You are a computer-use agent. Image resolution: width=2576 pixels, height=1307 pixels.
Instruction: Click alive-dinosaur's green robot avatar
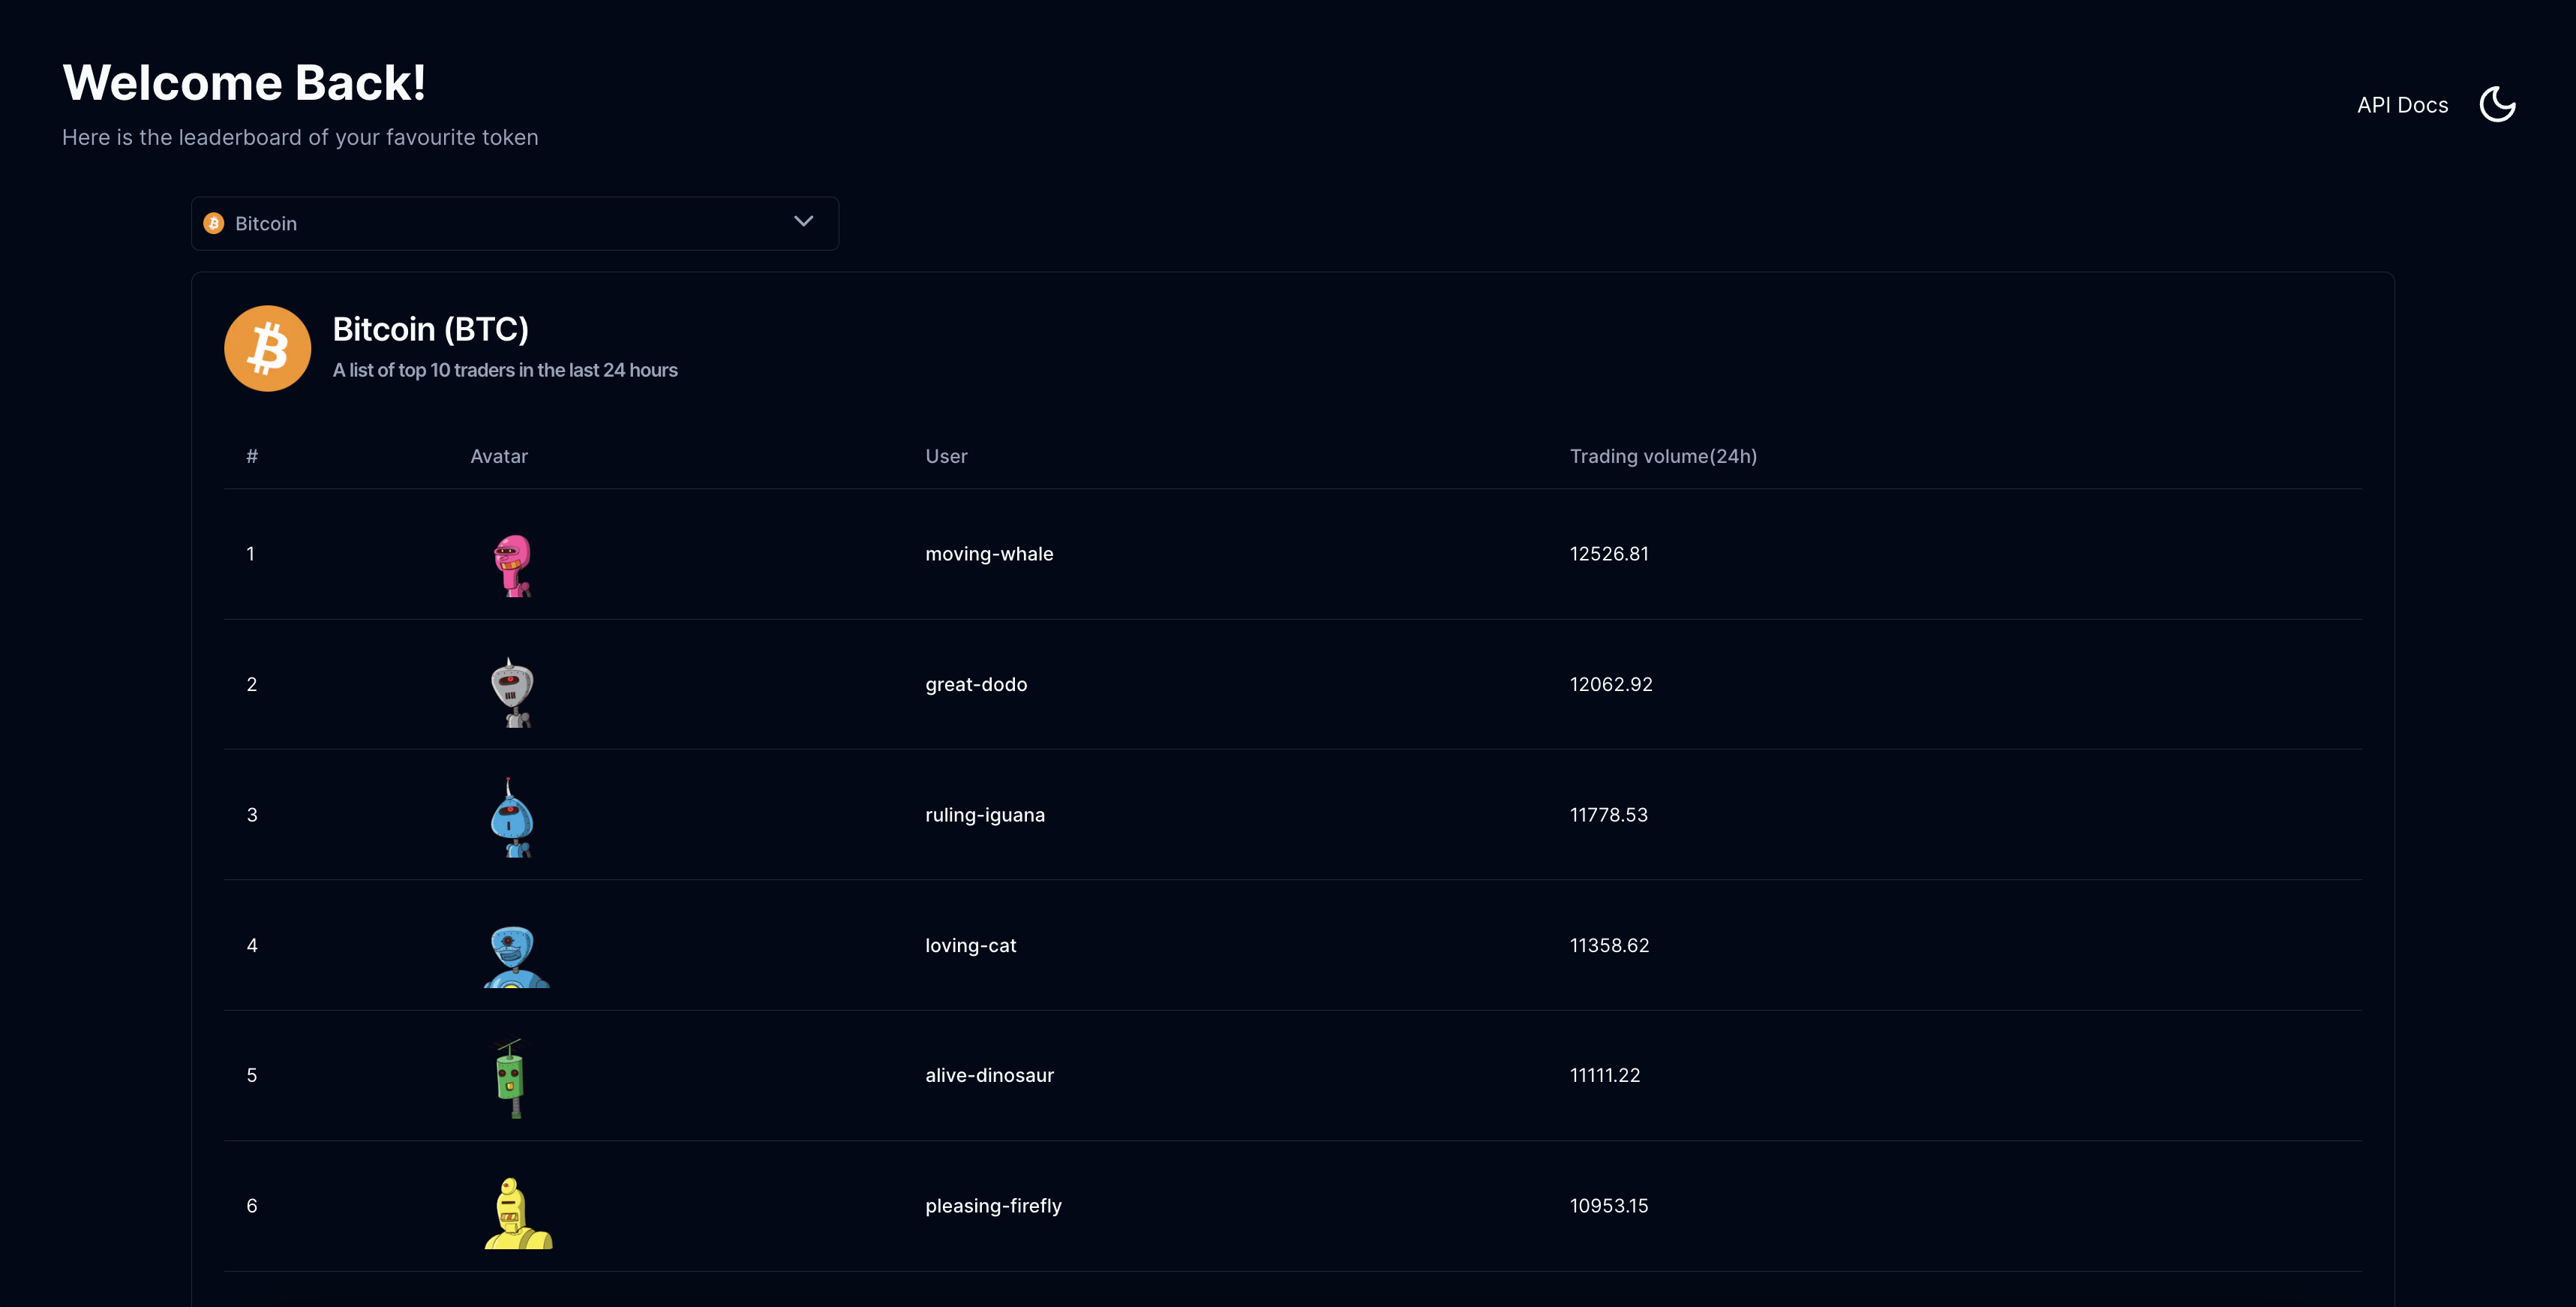coord(510,1078)
